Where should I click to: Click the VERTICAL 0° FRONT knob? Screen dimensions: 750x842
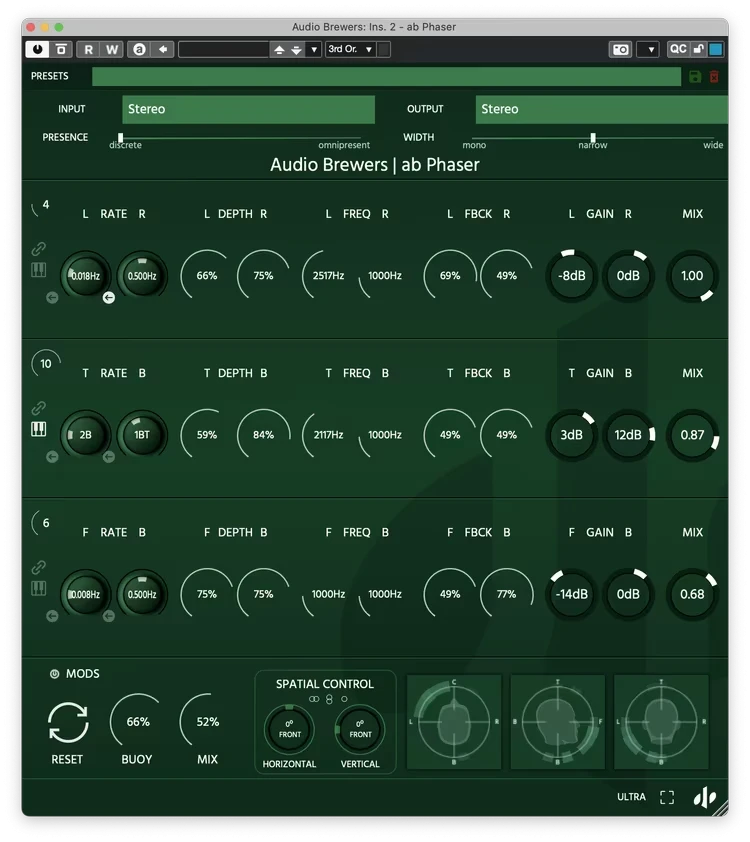tap(360, 729)
